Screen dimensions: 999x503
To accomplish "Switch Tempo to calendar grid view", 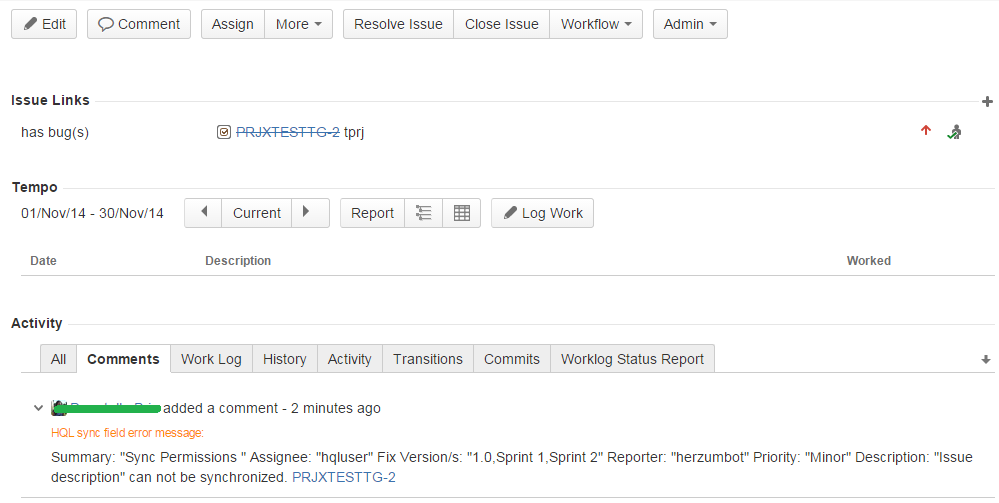I will [461, 213].
